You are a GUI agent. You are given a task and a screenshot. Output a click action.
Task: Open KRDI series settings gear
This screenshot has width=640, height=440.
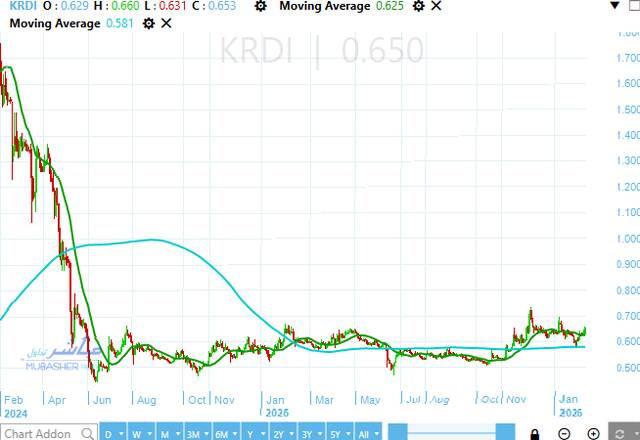click(261, 6)
